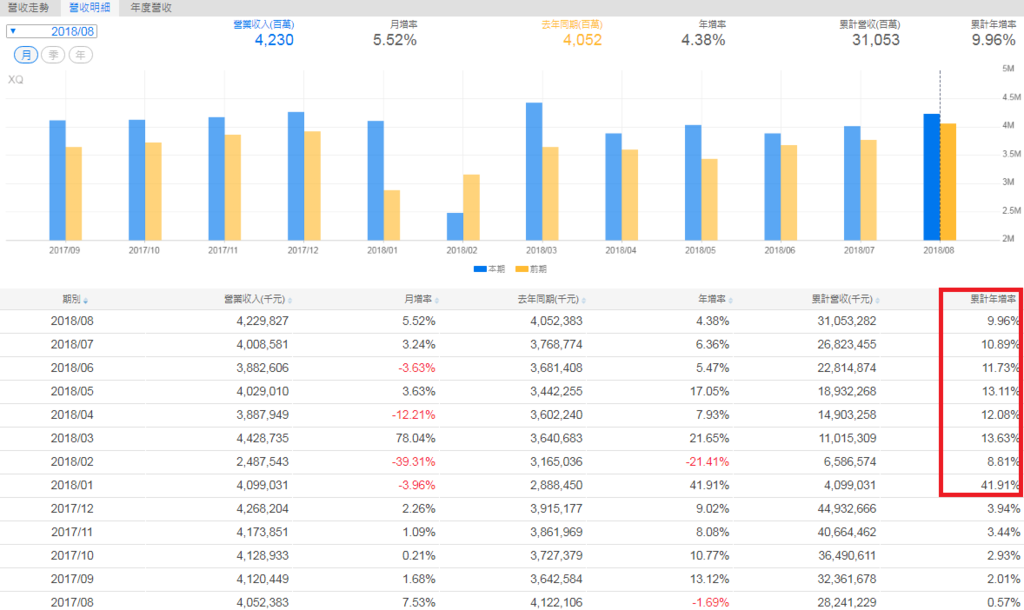Click the 2018/06 period cell
Viewport: 1024px width, 610px height.
coord(72,368)
